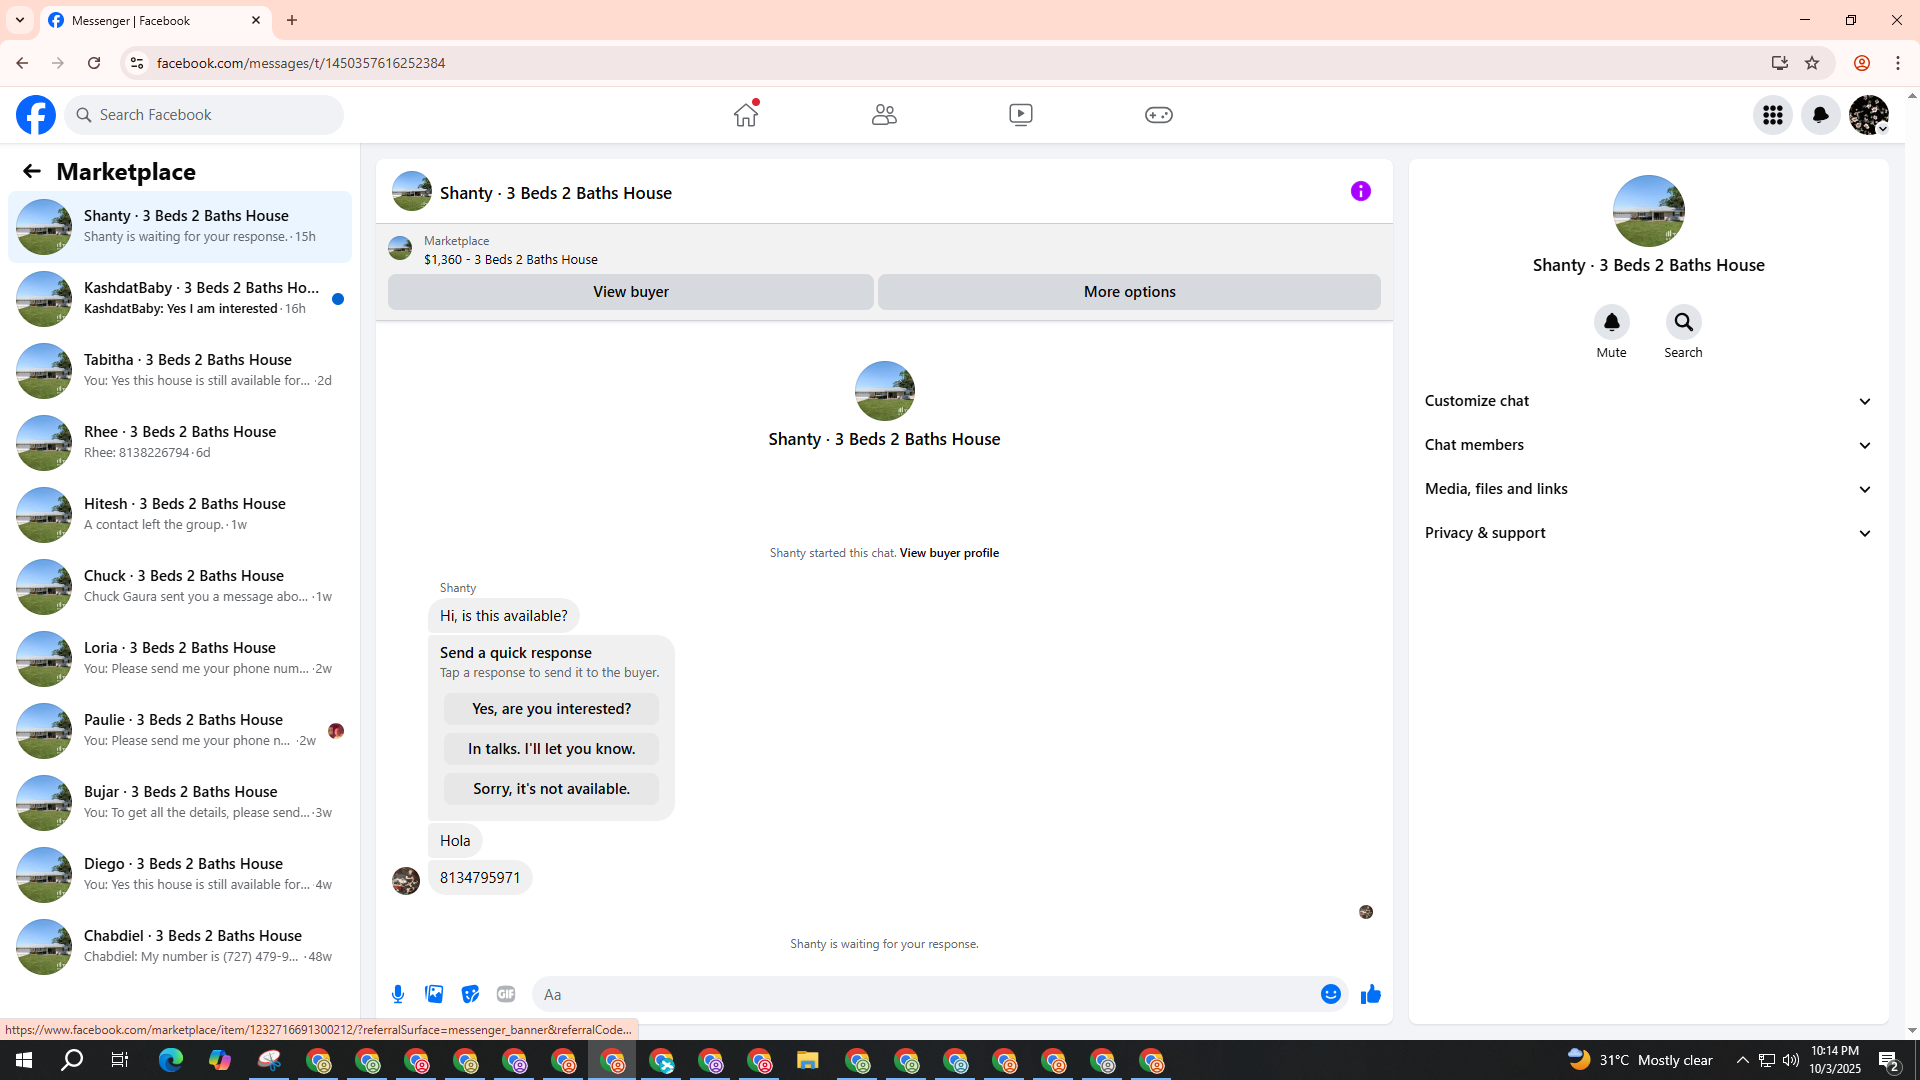Click the browser address bar URL
Image resolution: width=1920 pixels, height=1080 pixels.
coord(301,63)
